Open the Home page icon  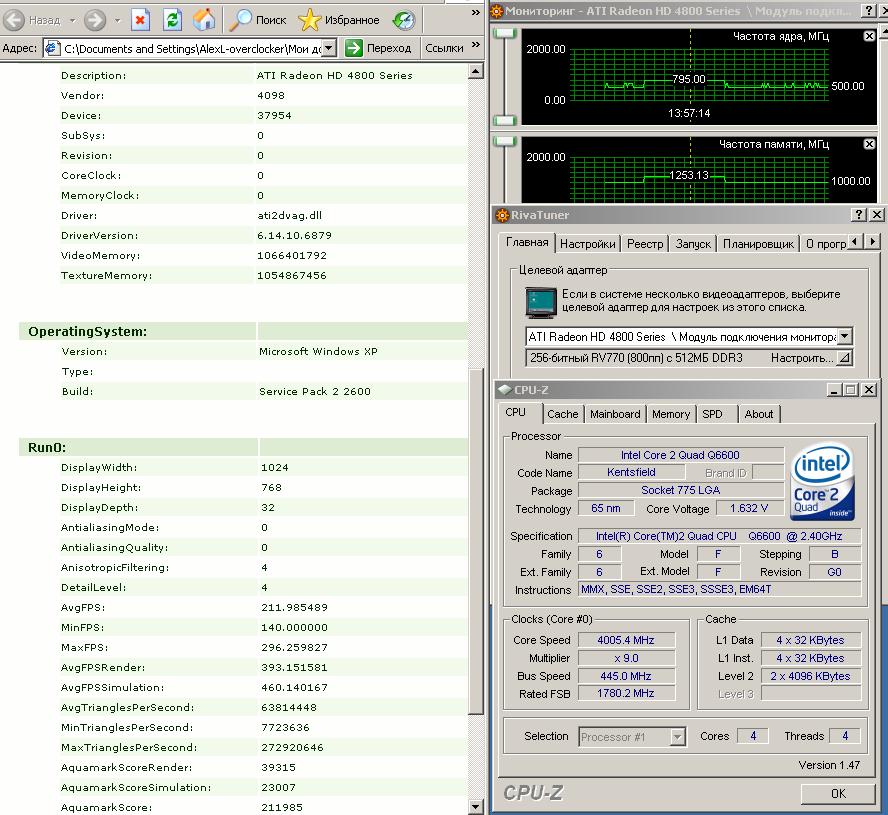pyautogui.click(x=204, y=20)
